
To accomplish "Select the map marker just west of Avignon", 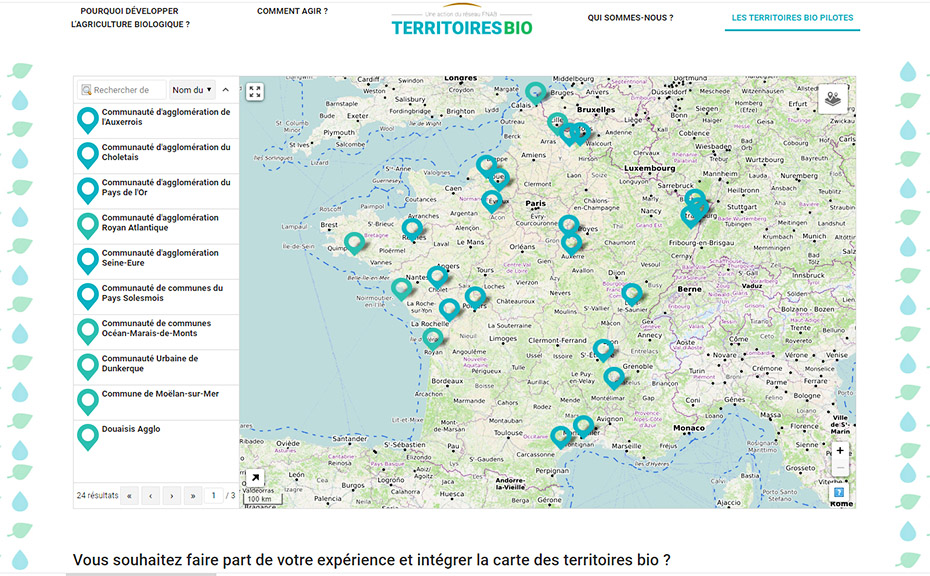I will point(583,426).
